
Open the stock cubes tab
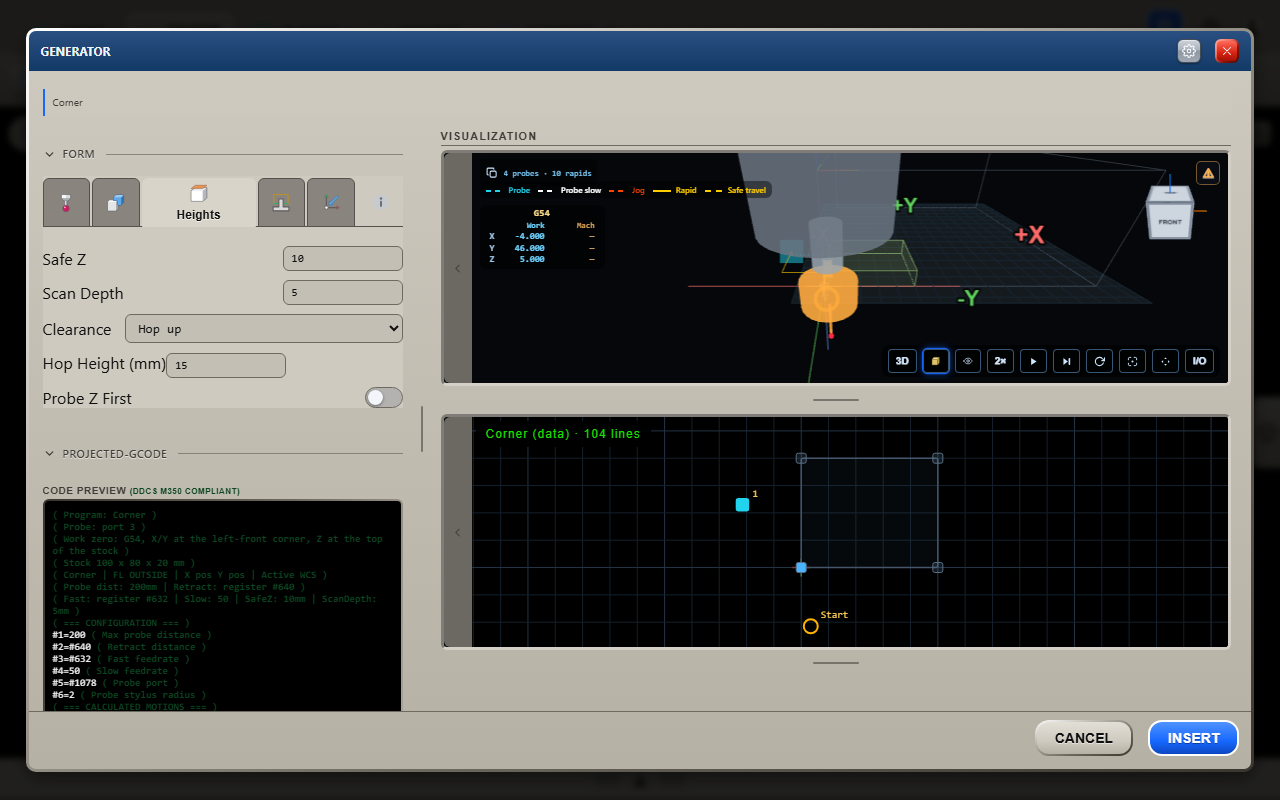116,202
